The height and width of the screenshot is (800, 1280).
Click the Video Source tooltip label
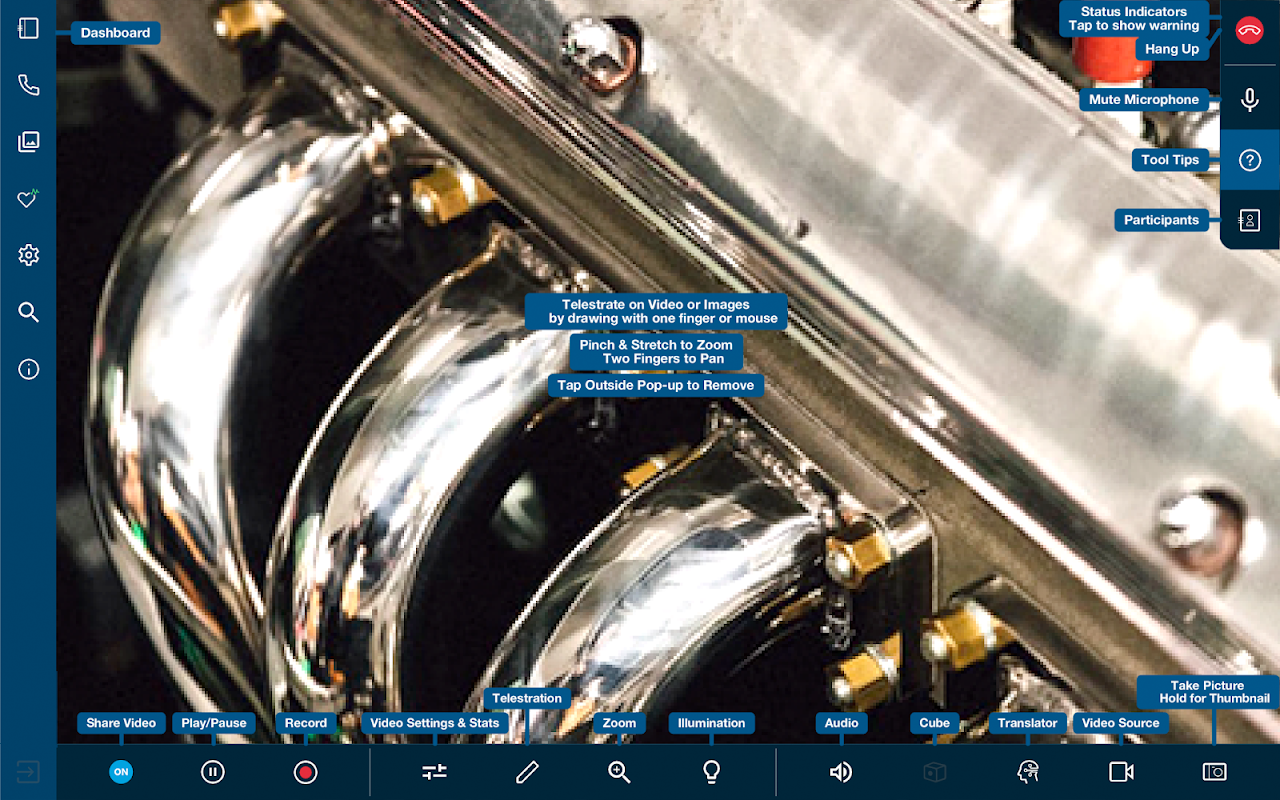tap(1121, 723)
